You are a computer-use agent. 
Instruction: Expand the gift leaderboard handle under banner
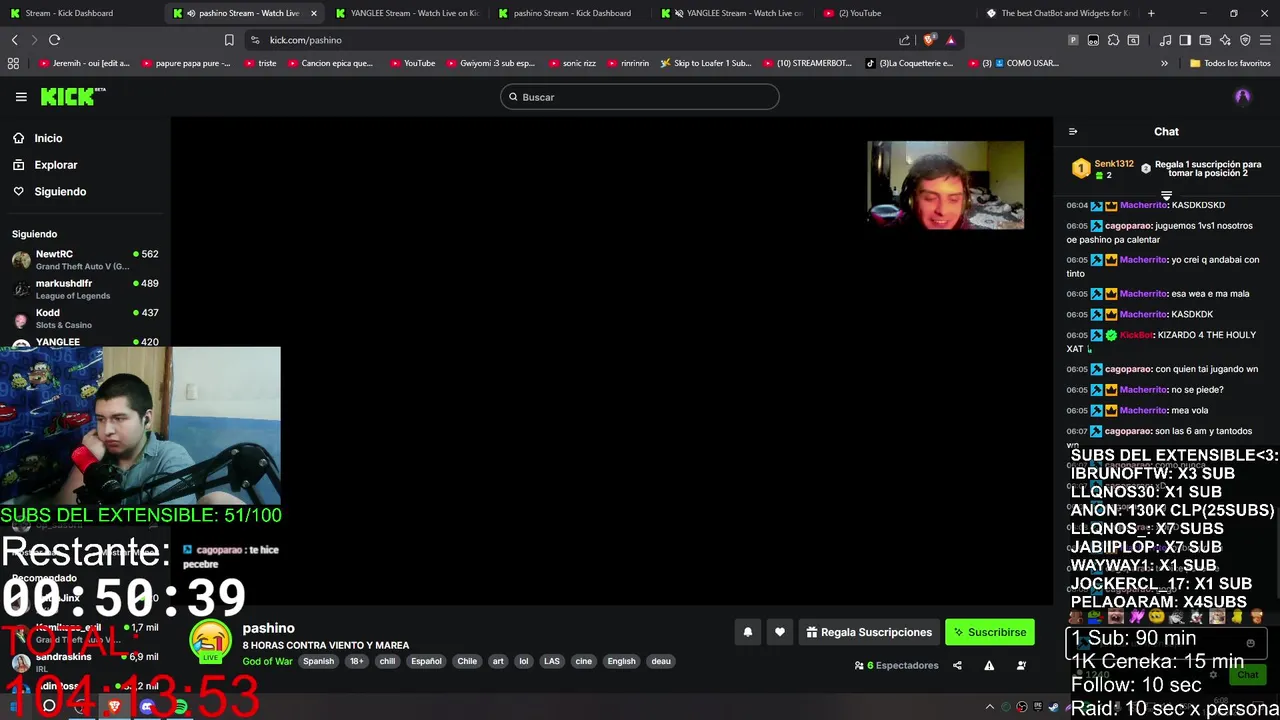1166,195
